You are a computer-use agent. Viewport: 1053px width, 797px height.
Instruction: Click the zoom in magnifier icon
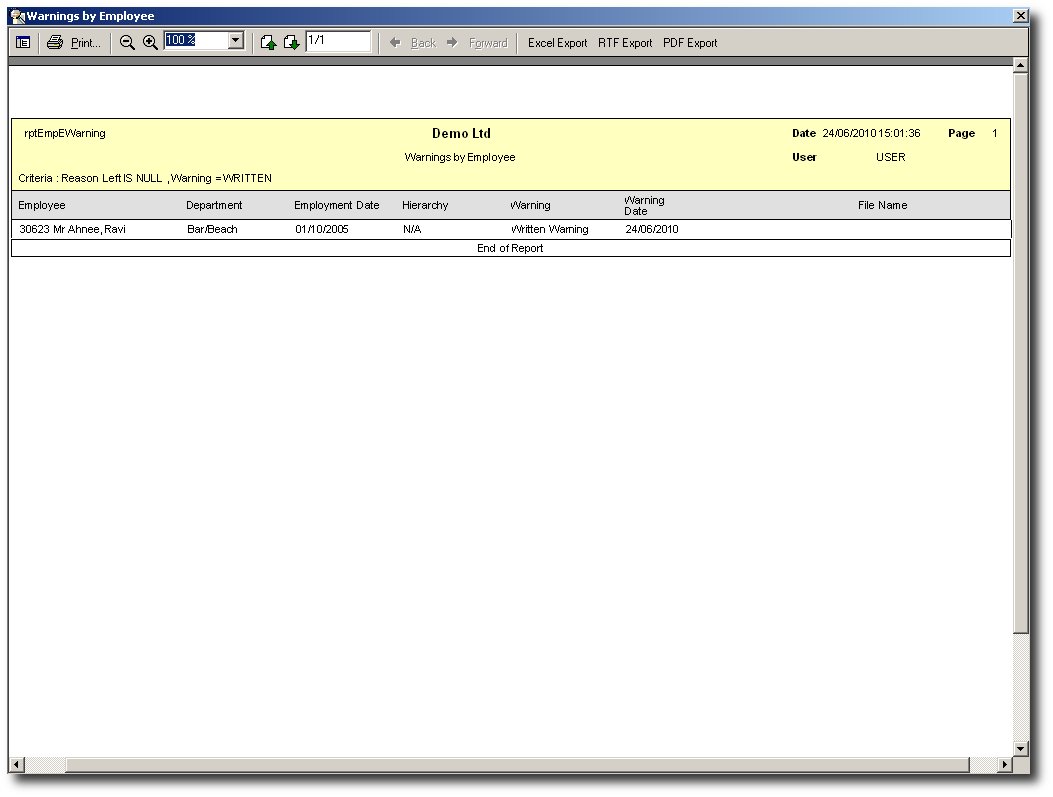point(150,43)
